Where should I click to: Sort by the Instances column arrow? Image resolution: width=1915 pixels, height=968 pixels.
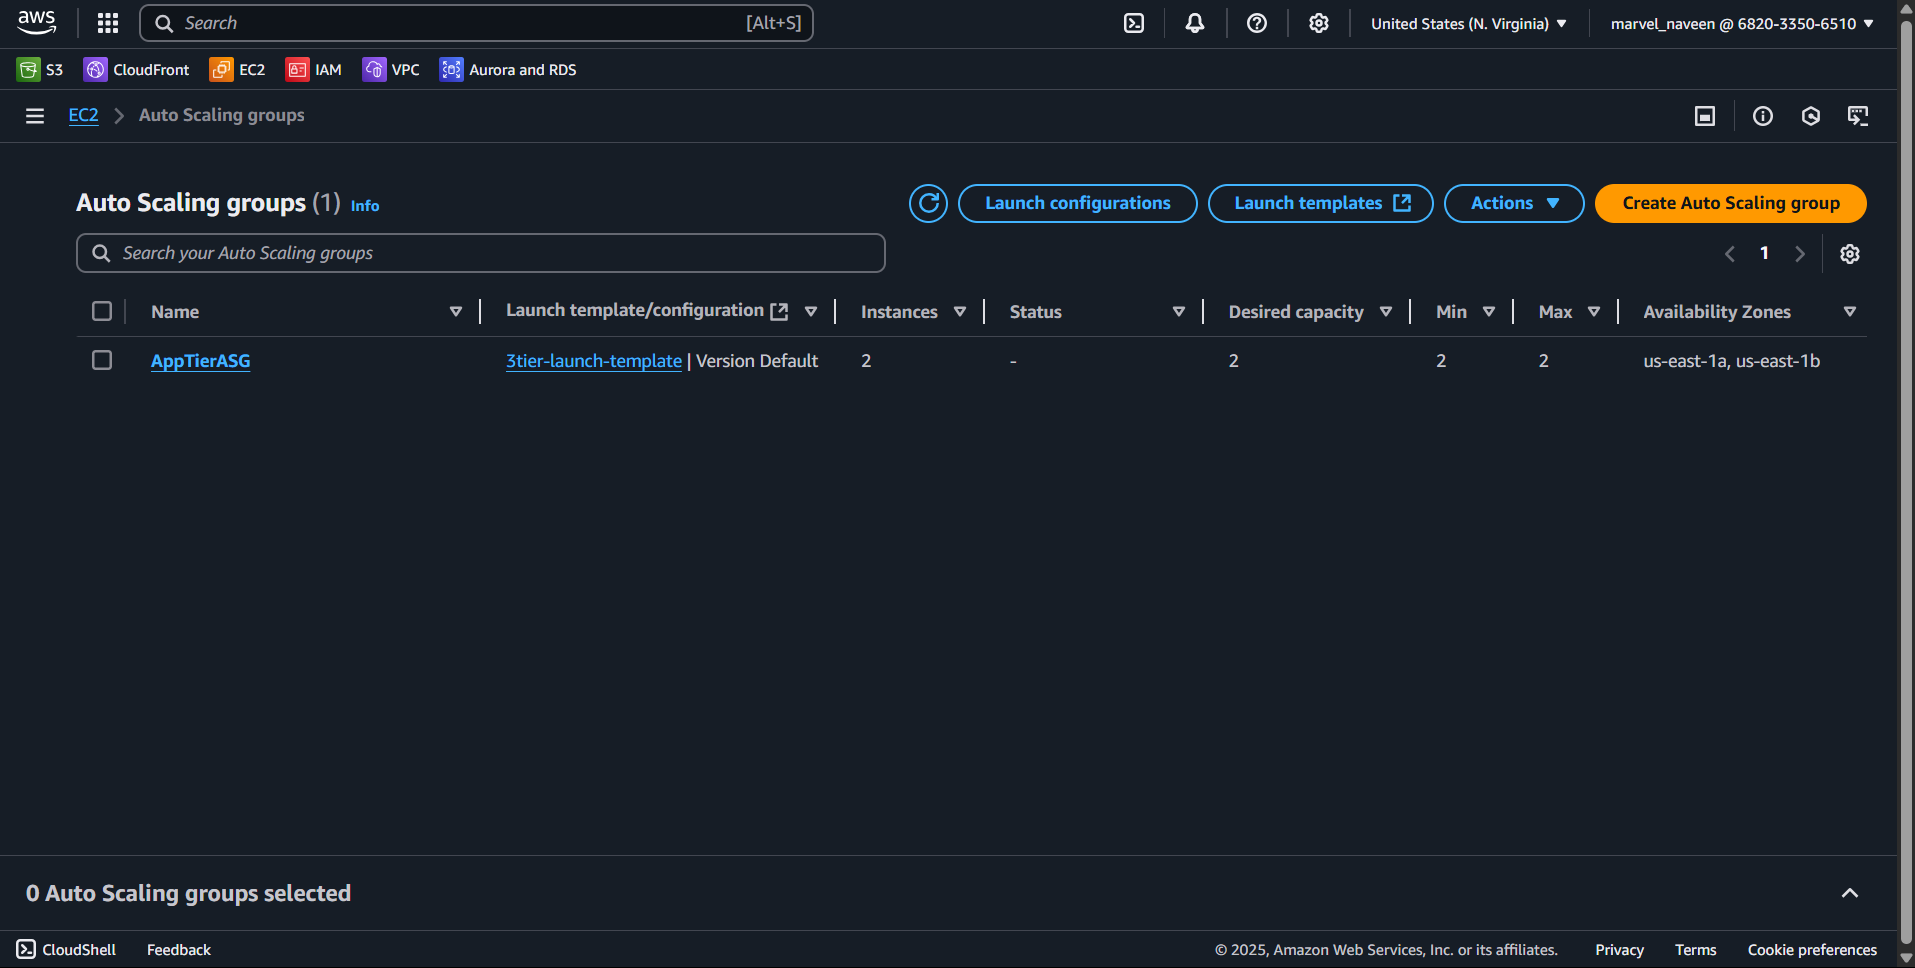click(x=960, y=312)
